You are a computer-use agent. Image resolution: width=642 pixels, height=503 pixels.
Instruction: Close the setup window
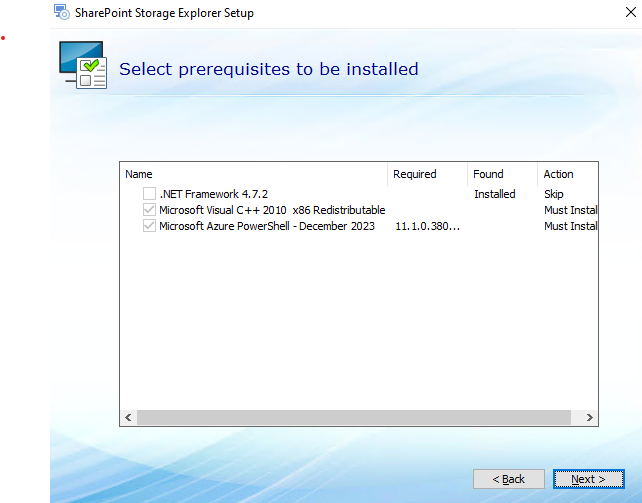click(631, 12)
